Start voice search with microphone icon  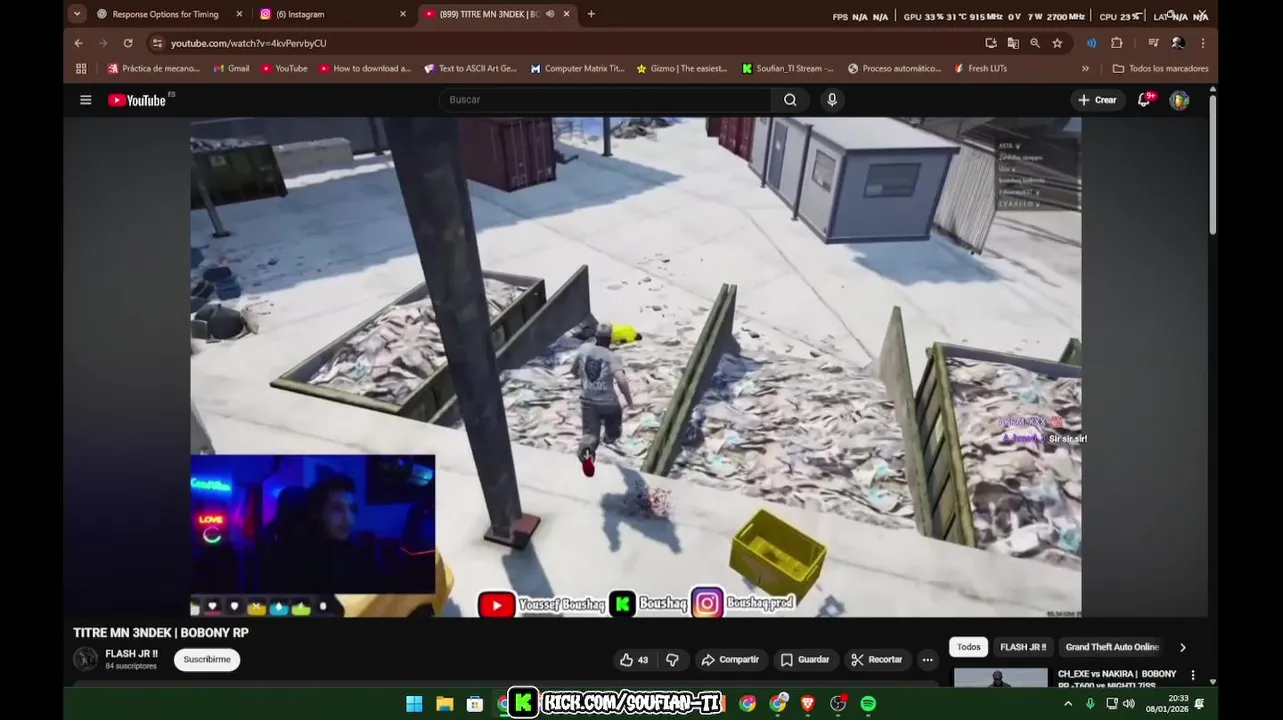pos(831,100)
